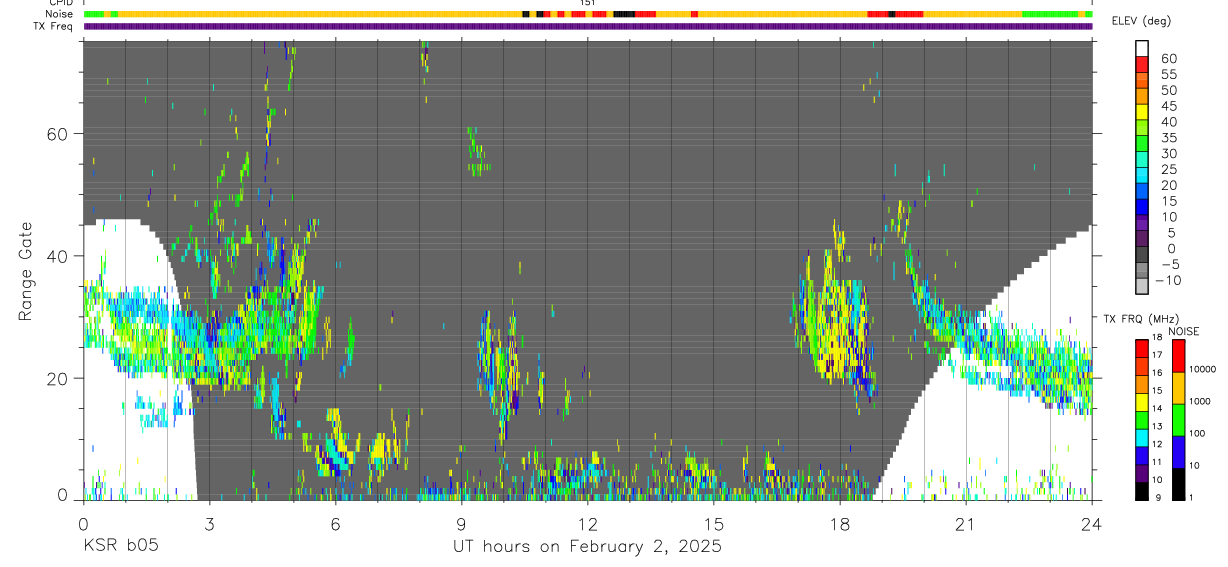Click the 'UT hours on February 2, 2025' axis title
The width and height of the screenshot is (1228, 567).
tap(588, 547)
